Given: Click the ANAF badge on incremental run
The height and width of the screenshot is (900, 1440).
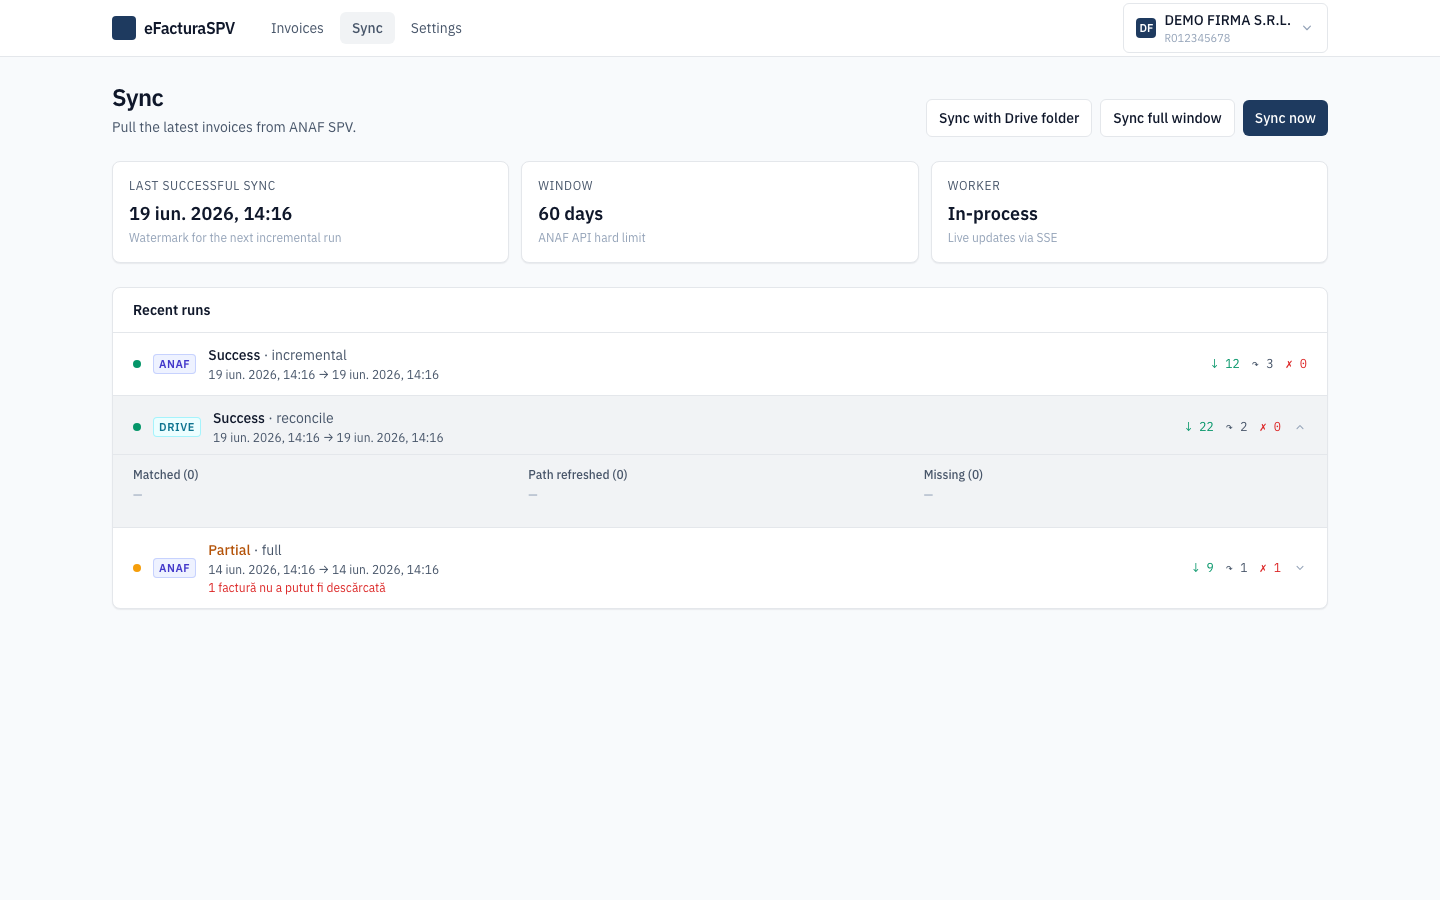Looking at the screenshot, I should [x=174, y=364].
